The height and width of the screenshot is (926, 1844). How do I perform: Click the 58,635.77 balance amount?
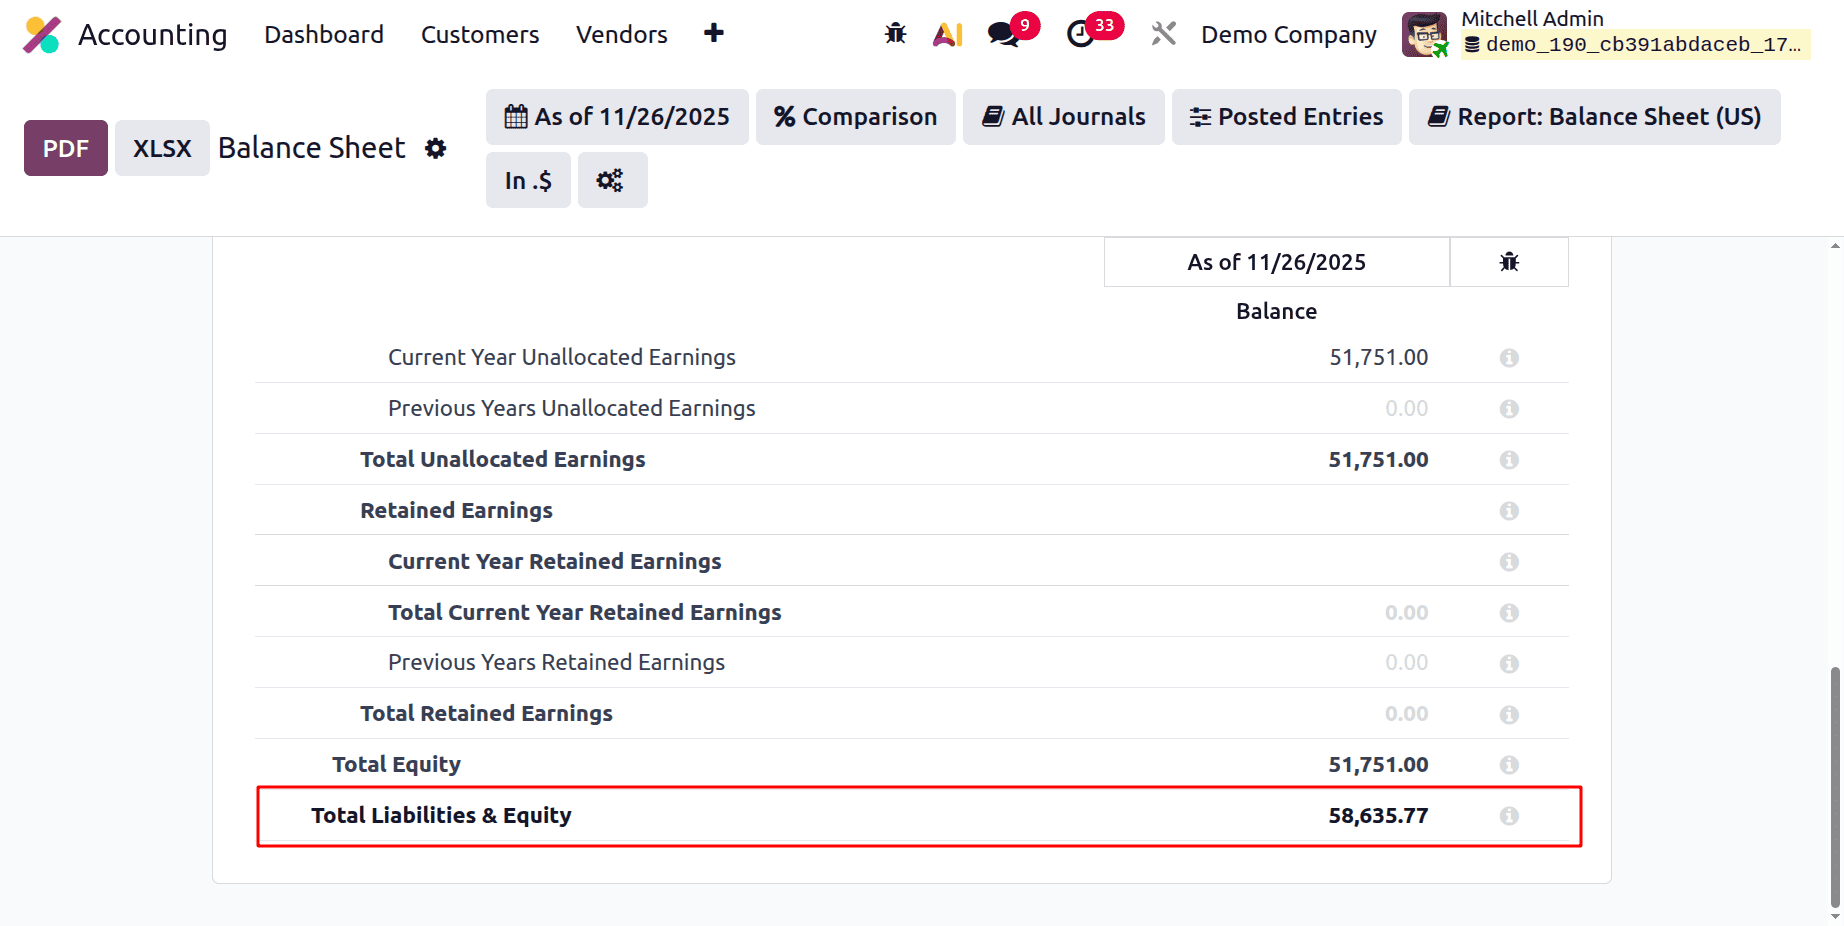click(x=1378, y=816)
